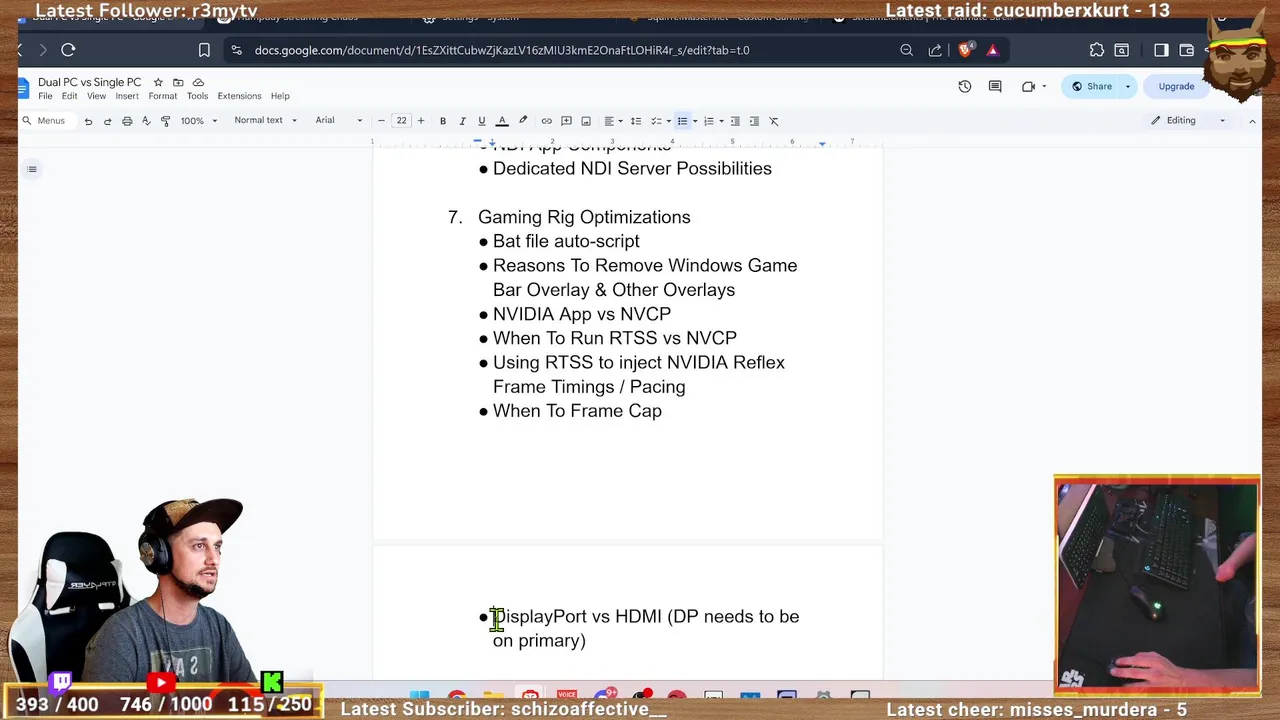Open version history clock icon
Screen dimensions: 1280x720
tap(965, 86)
